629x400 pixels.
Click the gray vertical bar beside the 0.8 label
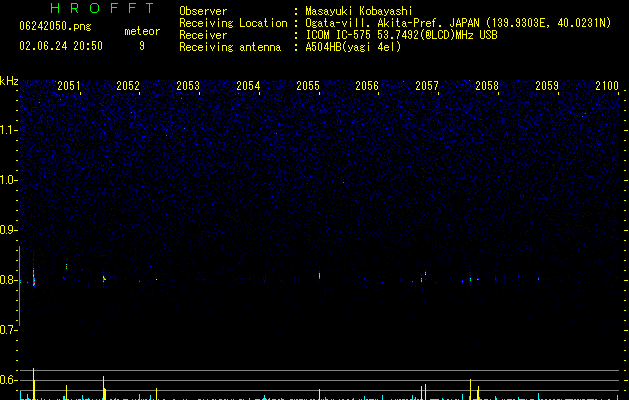pos(19,286)
